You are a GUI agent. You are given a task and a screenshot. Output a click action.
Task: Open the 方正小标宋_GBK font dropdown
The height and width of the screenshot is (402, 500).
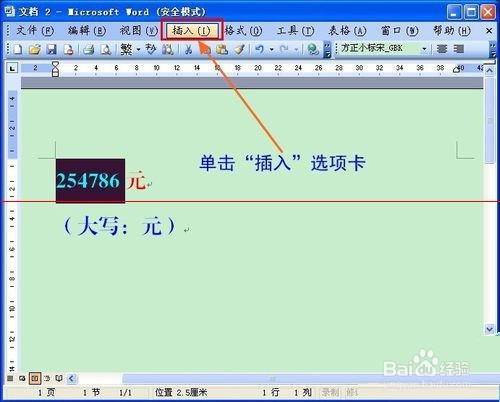[x=424, y=49]
